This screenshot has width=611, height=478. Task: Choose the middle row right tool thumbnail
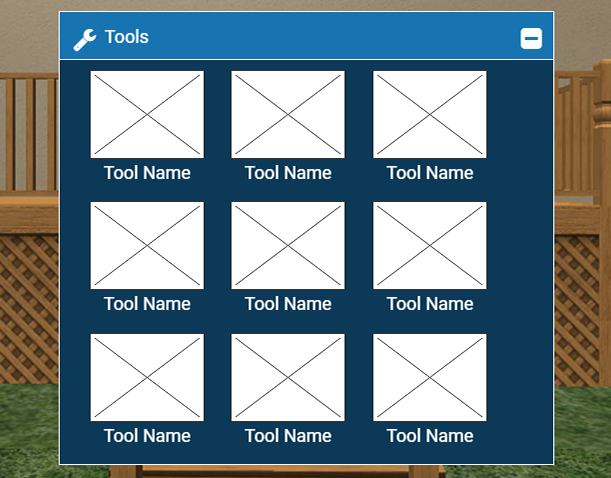430,245
